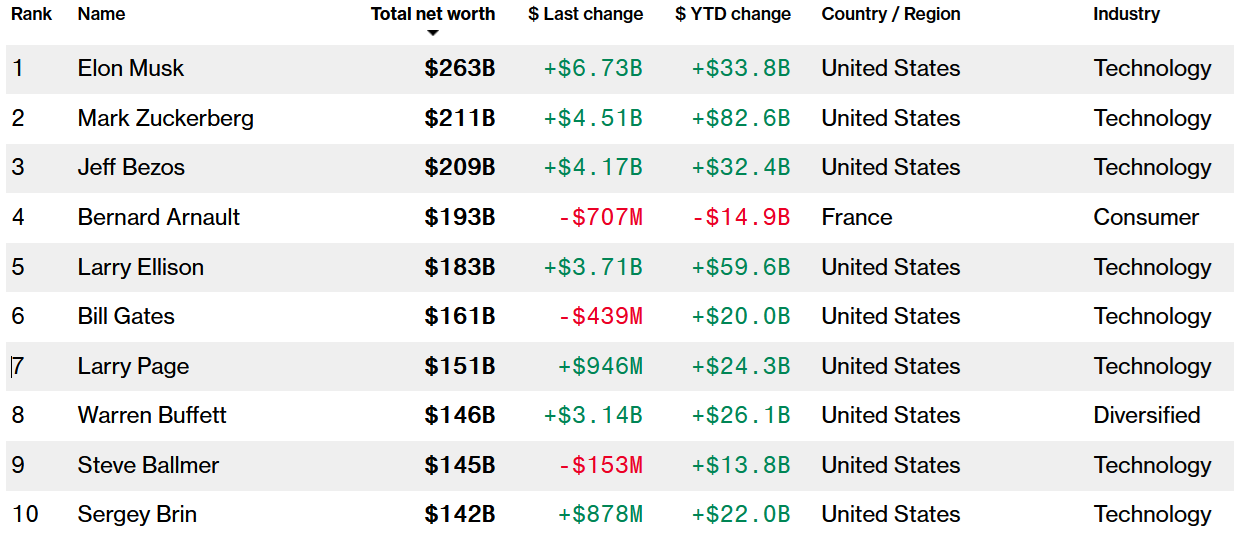Image resolution: width=1234 pixels, height=533 pixels.
Task: Click the France country cell
Action: click(x=857, y=217)
